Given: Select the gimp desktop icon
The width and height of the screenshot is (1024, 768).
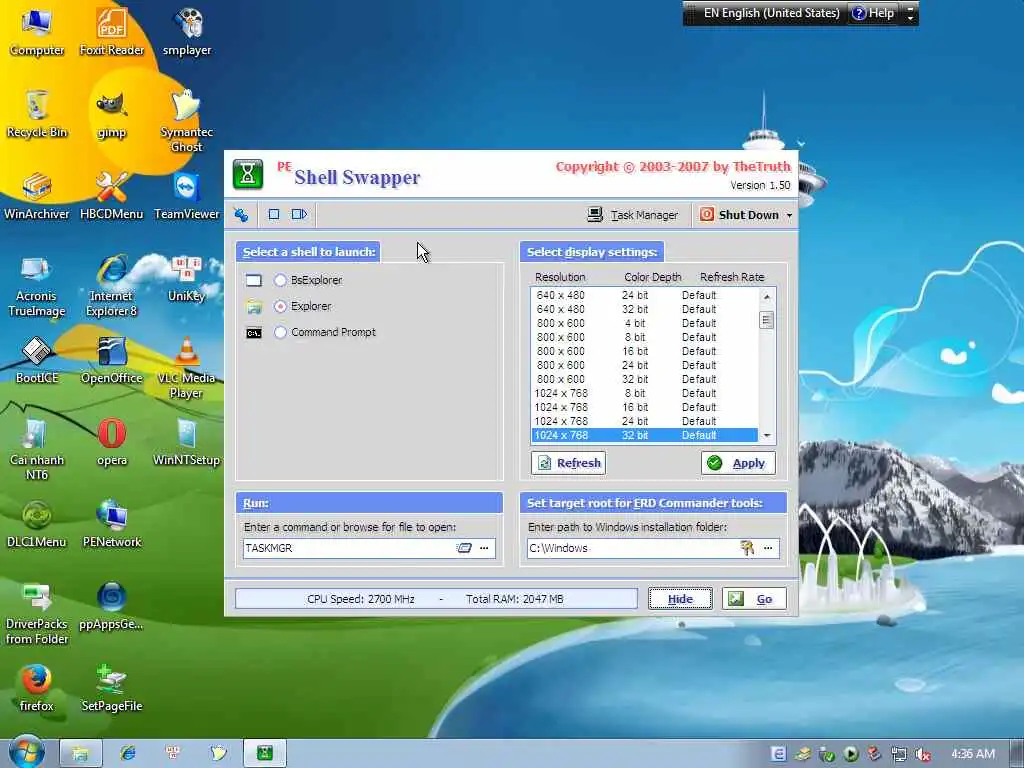Looking at the screenshot, I should pyautogui.click(x=112, y=115).
